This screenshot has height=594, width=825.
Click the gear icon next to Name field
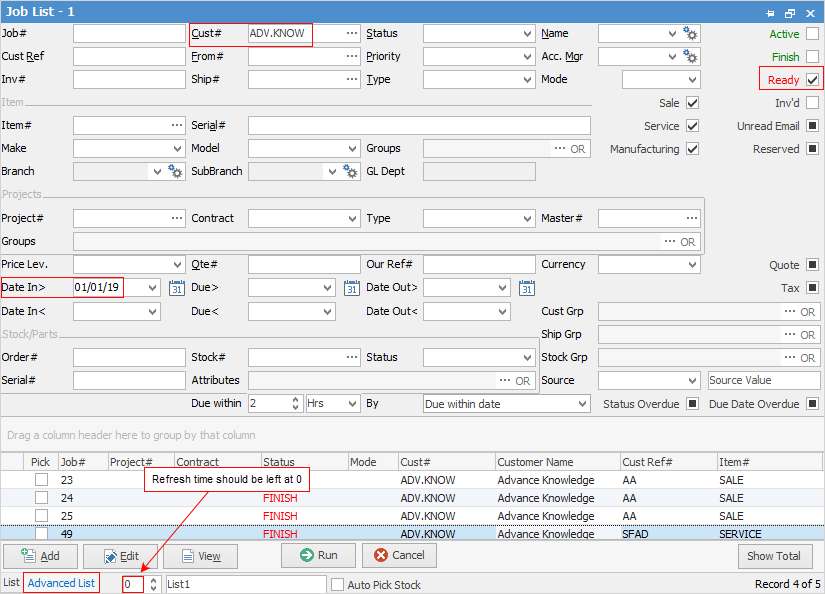[x=691, y=33]
